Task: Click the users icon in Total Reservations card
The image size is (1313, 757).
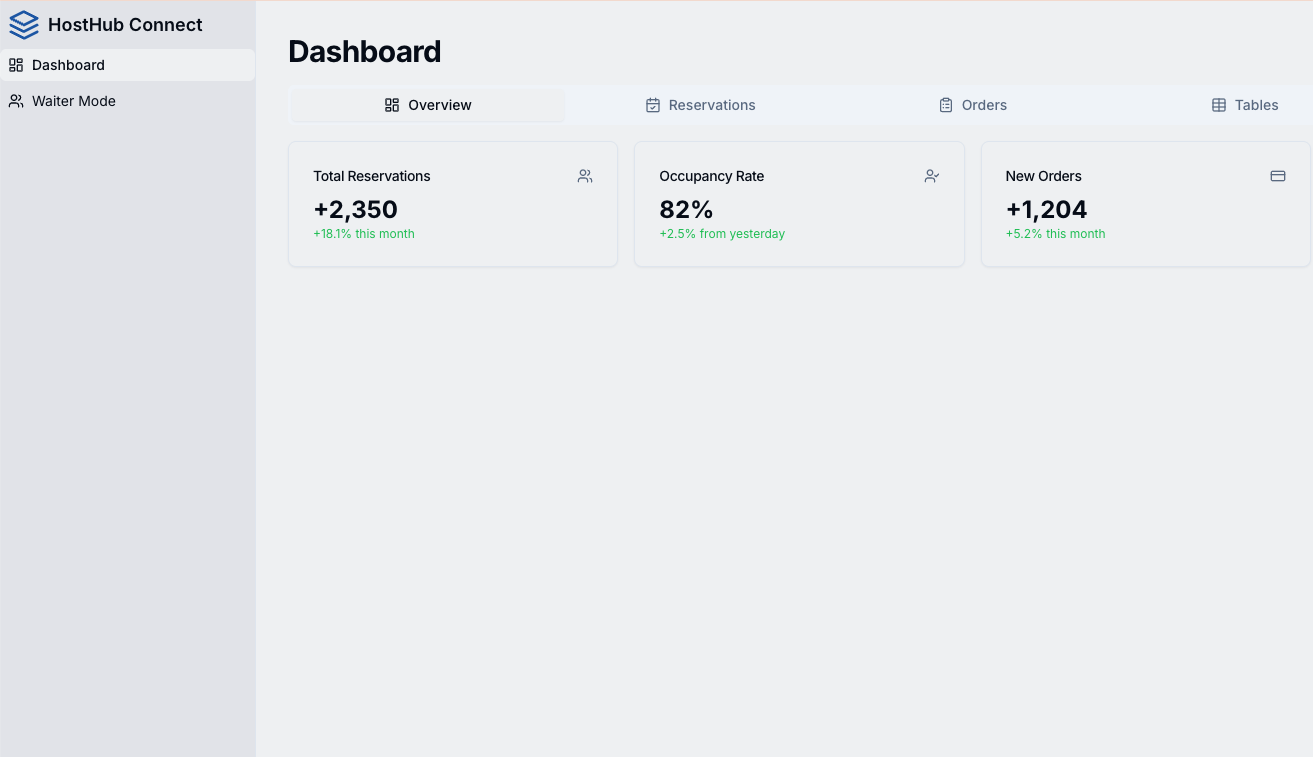Action: pyautogui.click(x=585, y=176)
